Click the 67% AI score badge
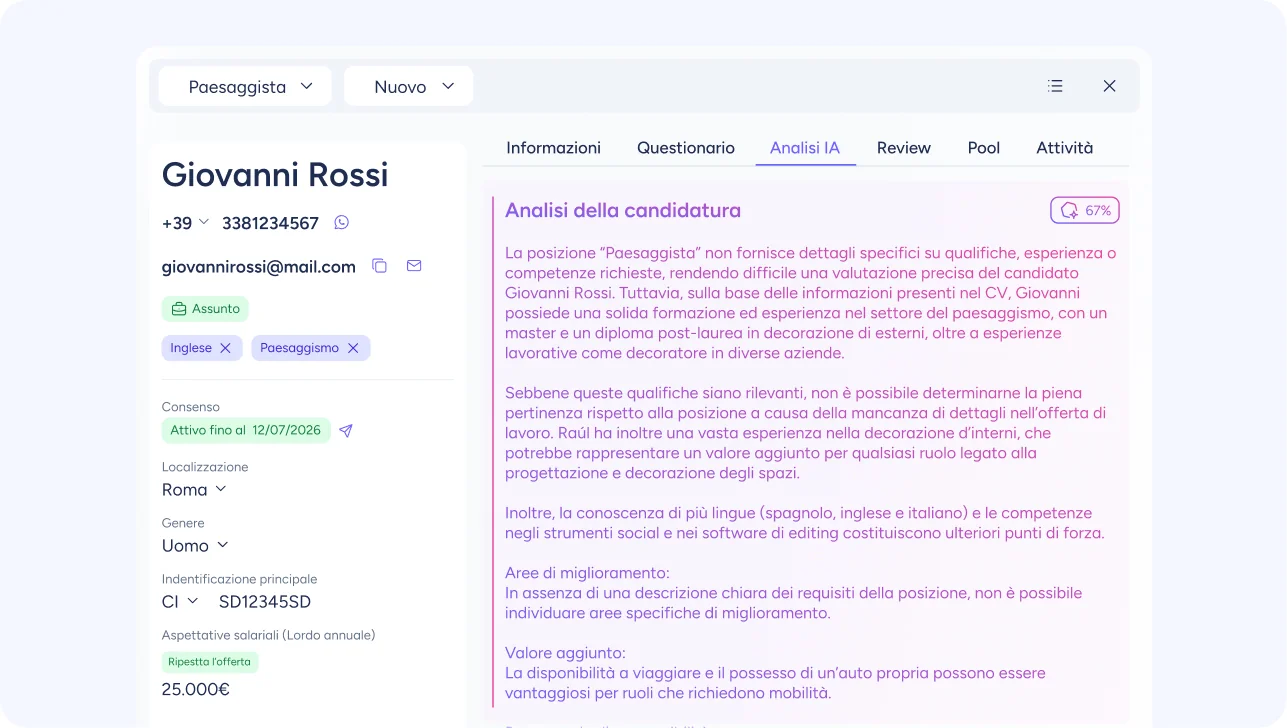This screenshot has height=728, width=1287. [1085, 210]
